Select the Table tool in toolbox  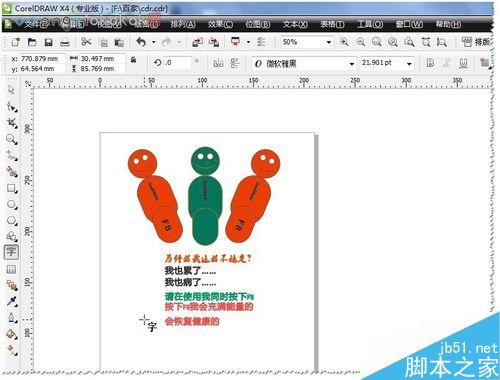point(11,269)
